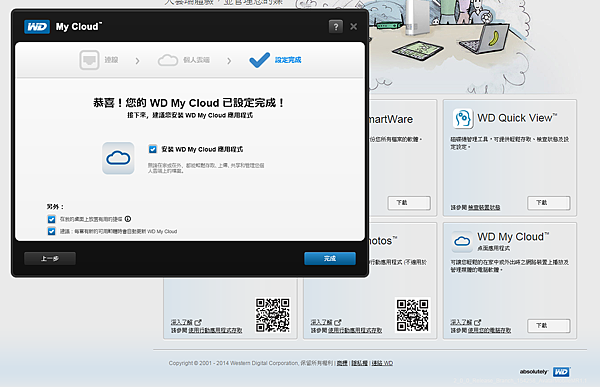Toggle 安裝 WD My Cloud 應用程式 checkbox
This screenshot has width=600, height=387.
[x=153, y=149]
